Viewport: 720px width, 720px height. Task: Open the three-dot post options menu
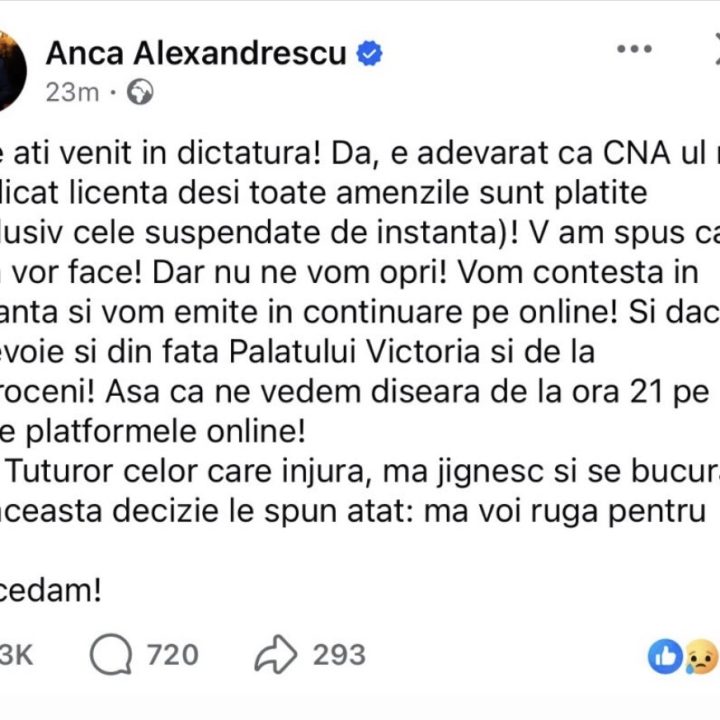[636, 50]
